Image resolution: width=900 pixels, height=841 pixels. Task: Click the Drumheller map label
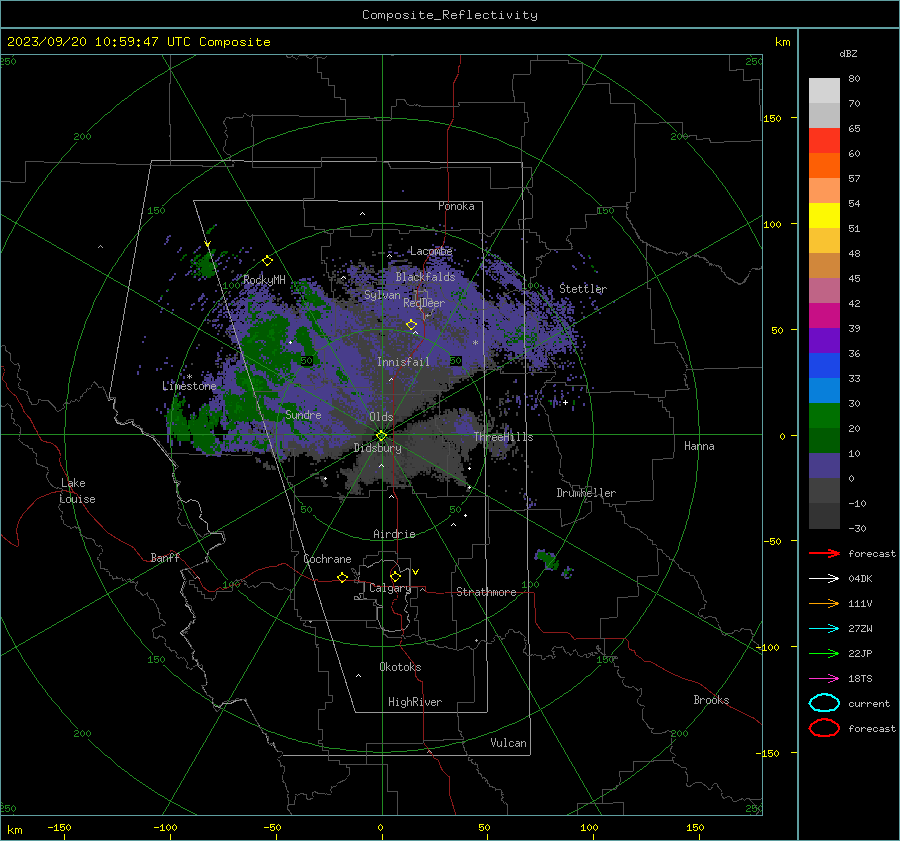(x=586, y=493)
